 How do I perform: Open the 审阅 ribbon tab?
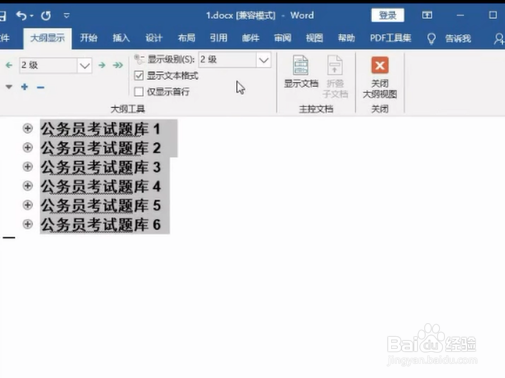point(282,38)
